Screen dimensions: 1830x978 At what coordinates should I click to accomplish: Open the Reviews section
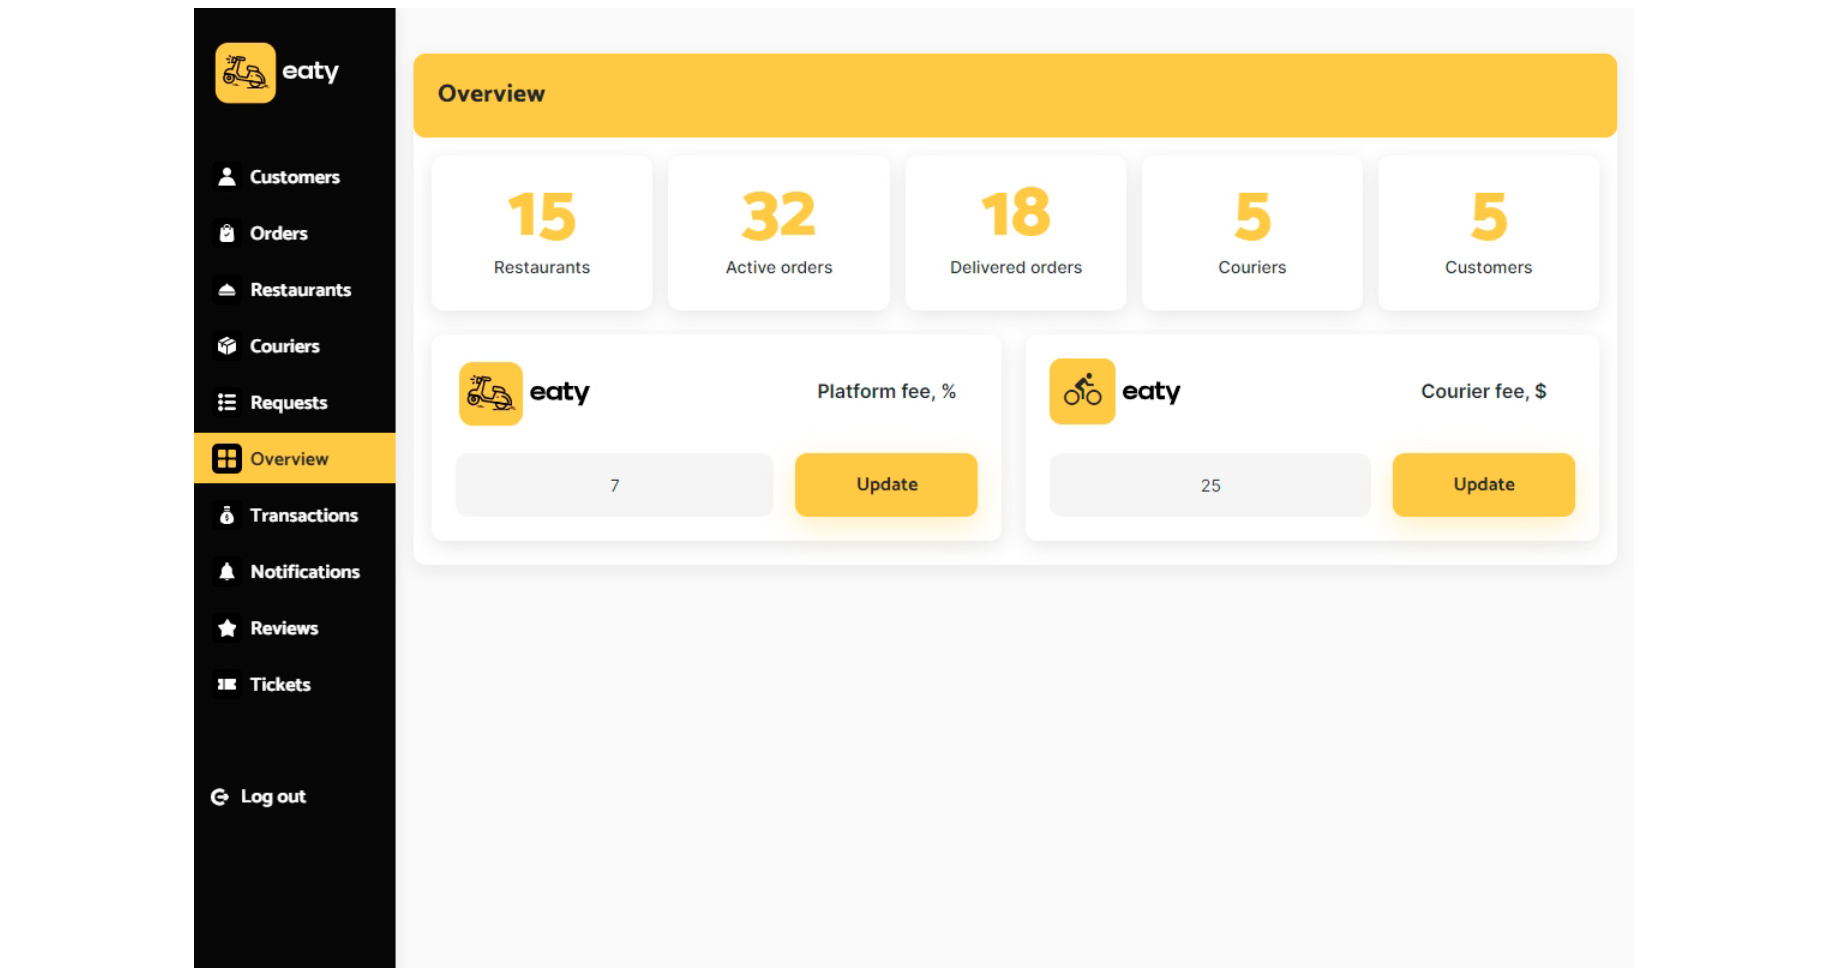pyautogui.click(x=295, y=628)
